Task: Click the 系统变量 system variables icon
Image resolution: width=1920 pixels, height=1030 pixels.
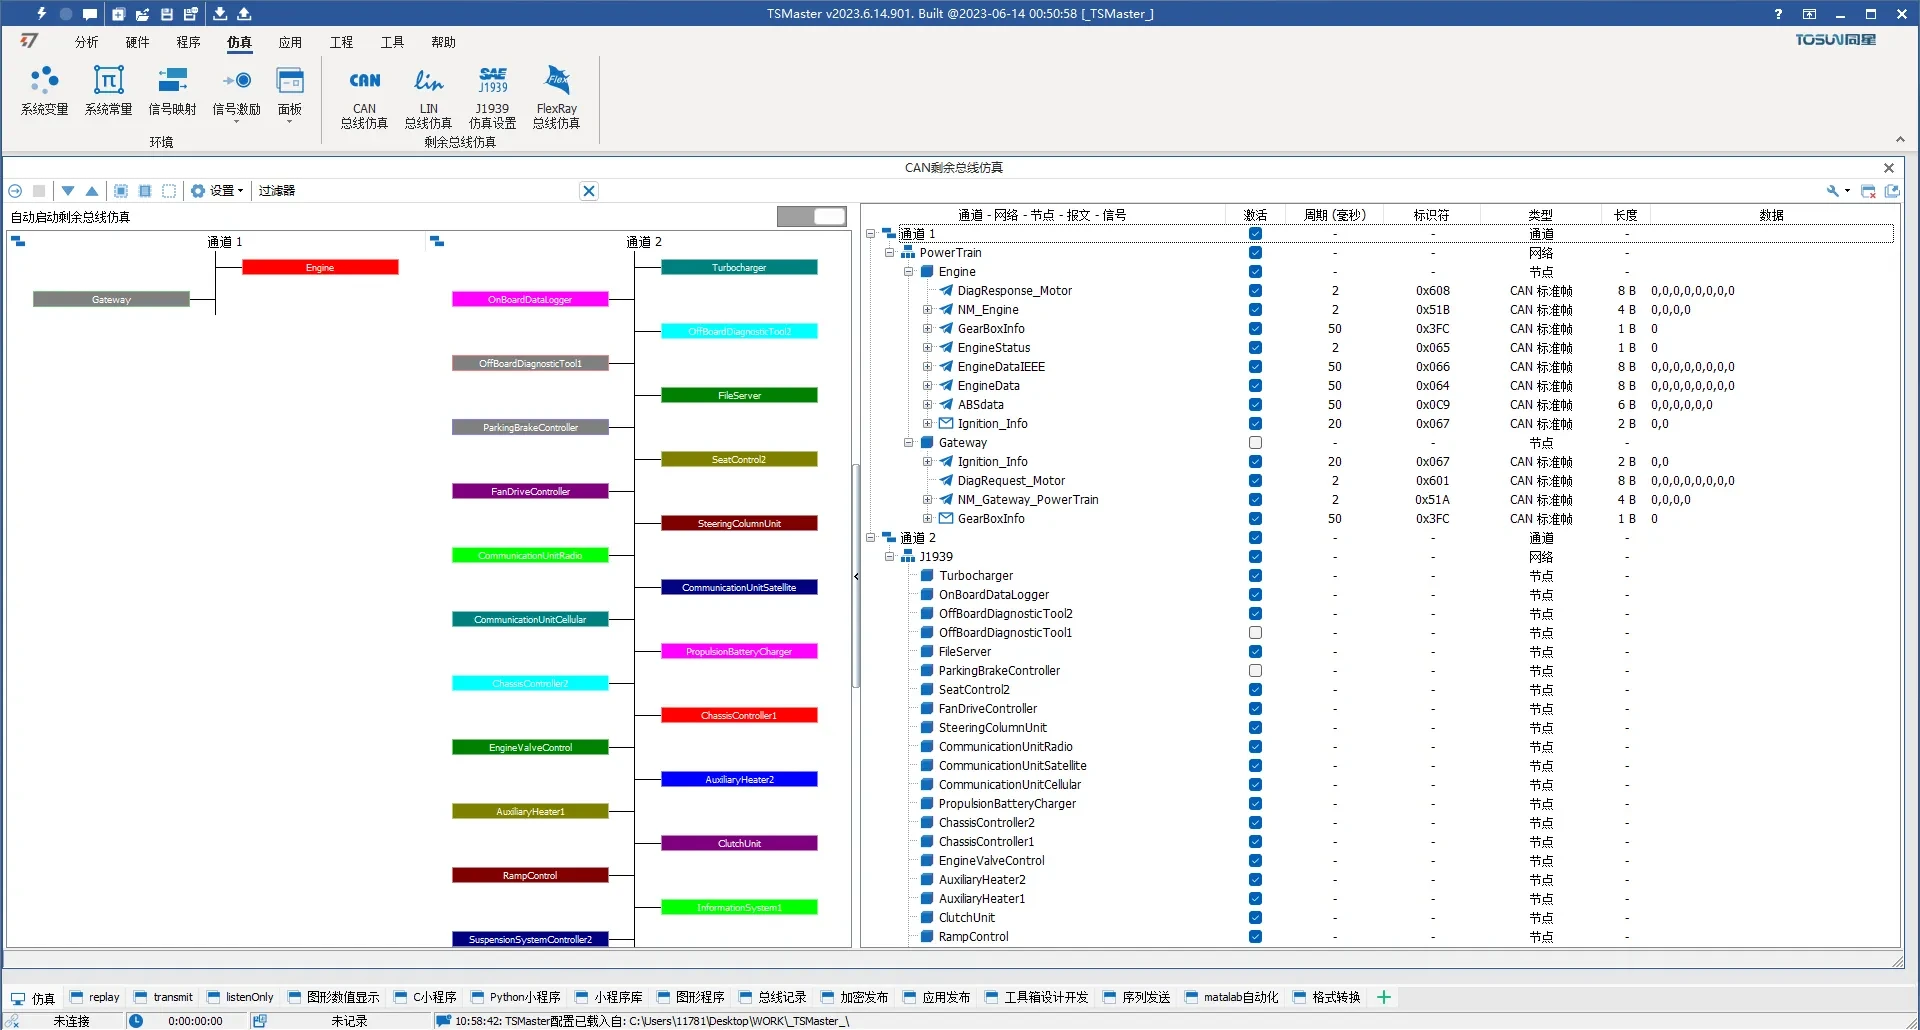Action: 44,91
